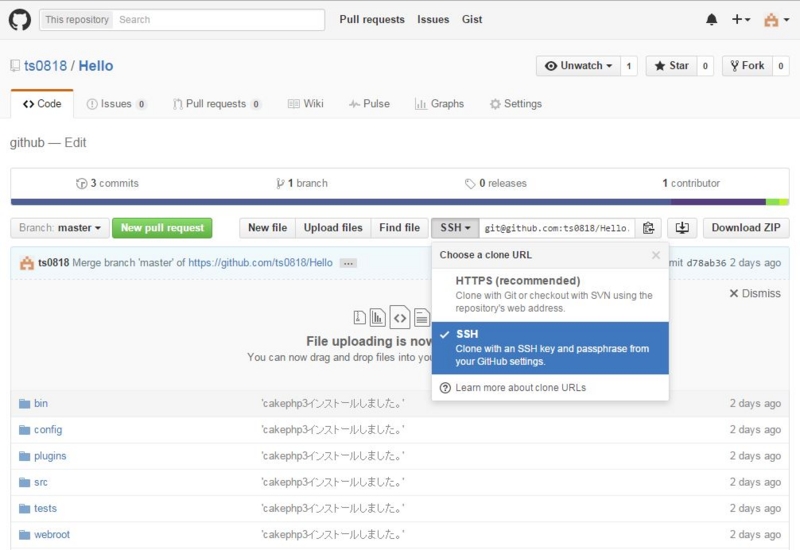The width and height of the screenshot is (800, 550).
Task: Open the Graphs tab
Action: pos(439,104)
